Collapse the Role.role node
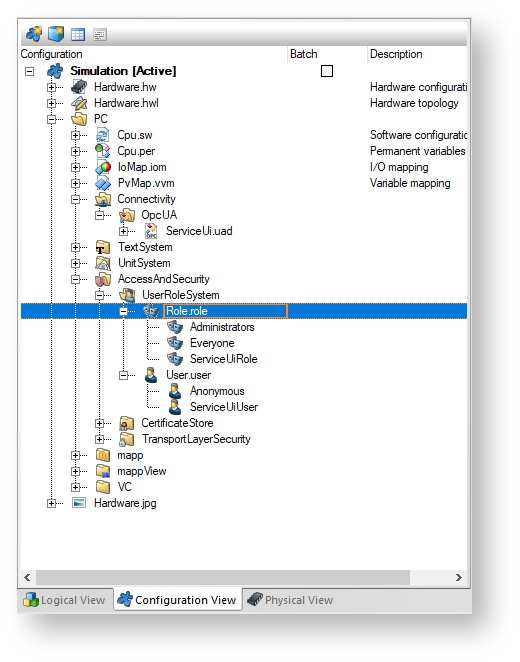 123,312
